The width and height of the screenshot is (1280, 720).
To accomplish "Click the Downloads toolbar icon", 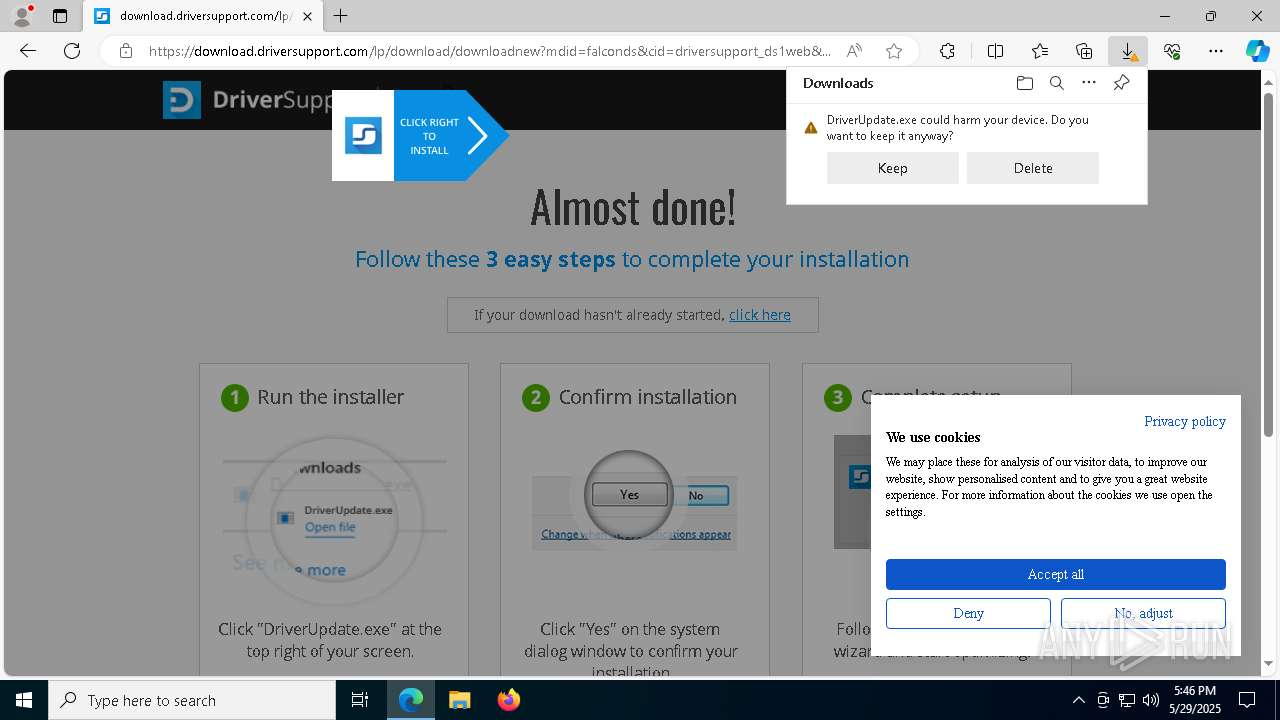I will (1128, 51).
